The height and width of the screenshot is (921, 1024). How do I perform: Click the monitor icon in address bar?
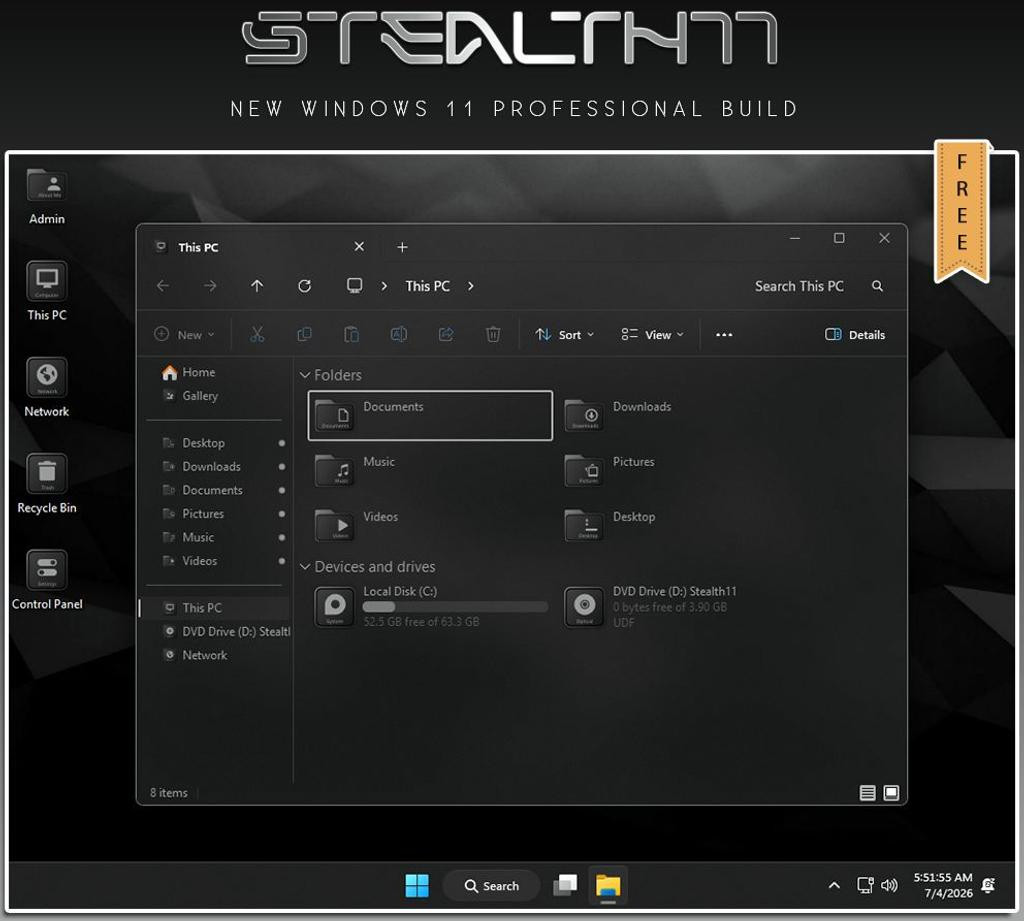(x=354, y=285)
